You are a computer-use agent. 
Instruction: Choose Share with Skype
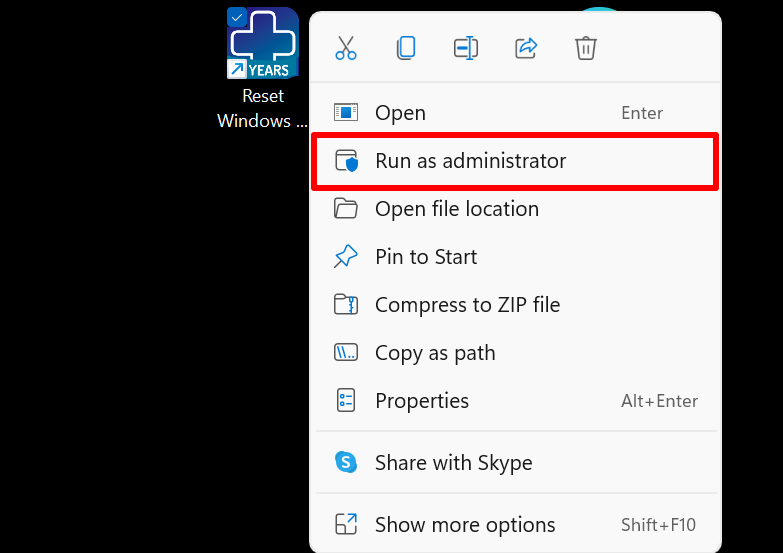coord(516,463)
